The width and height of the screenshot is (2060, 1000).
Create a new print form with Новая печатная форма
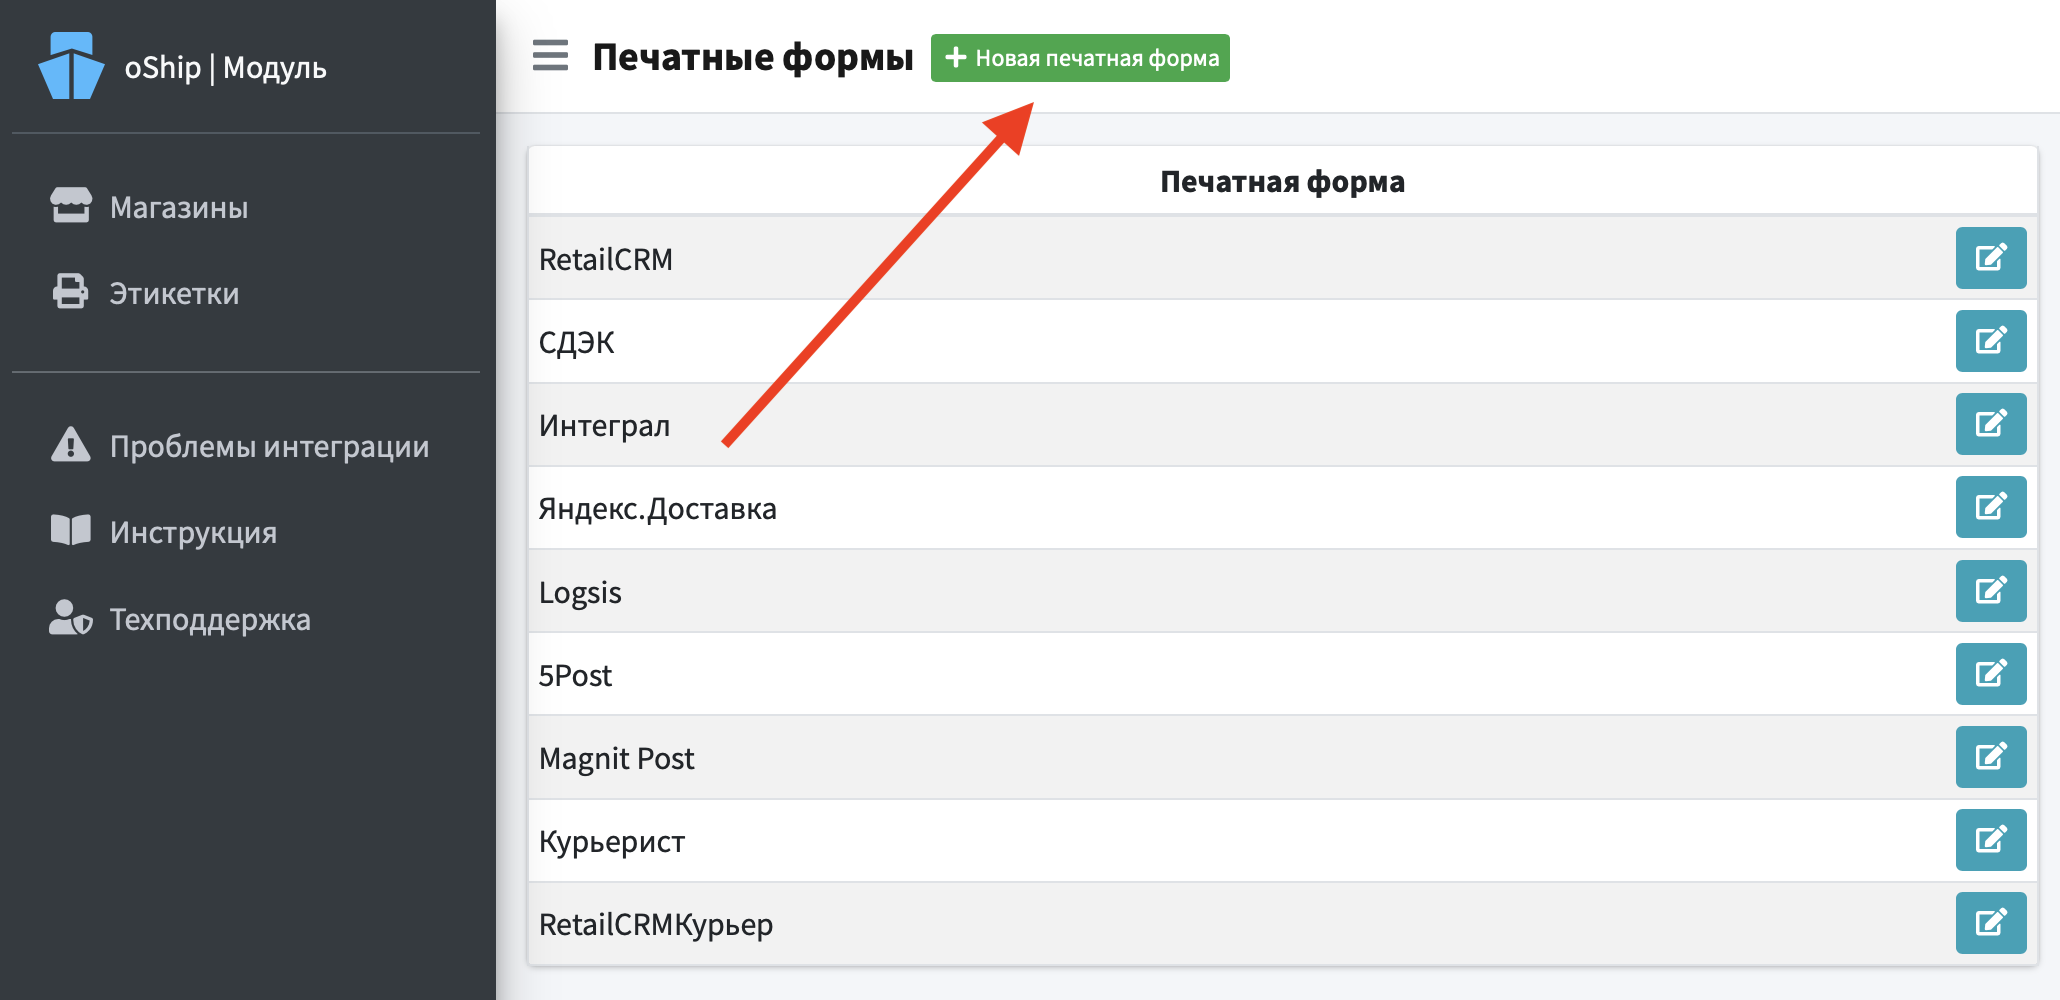pos(1080,58)
